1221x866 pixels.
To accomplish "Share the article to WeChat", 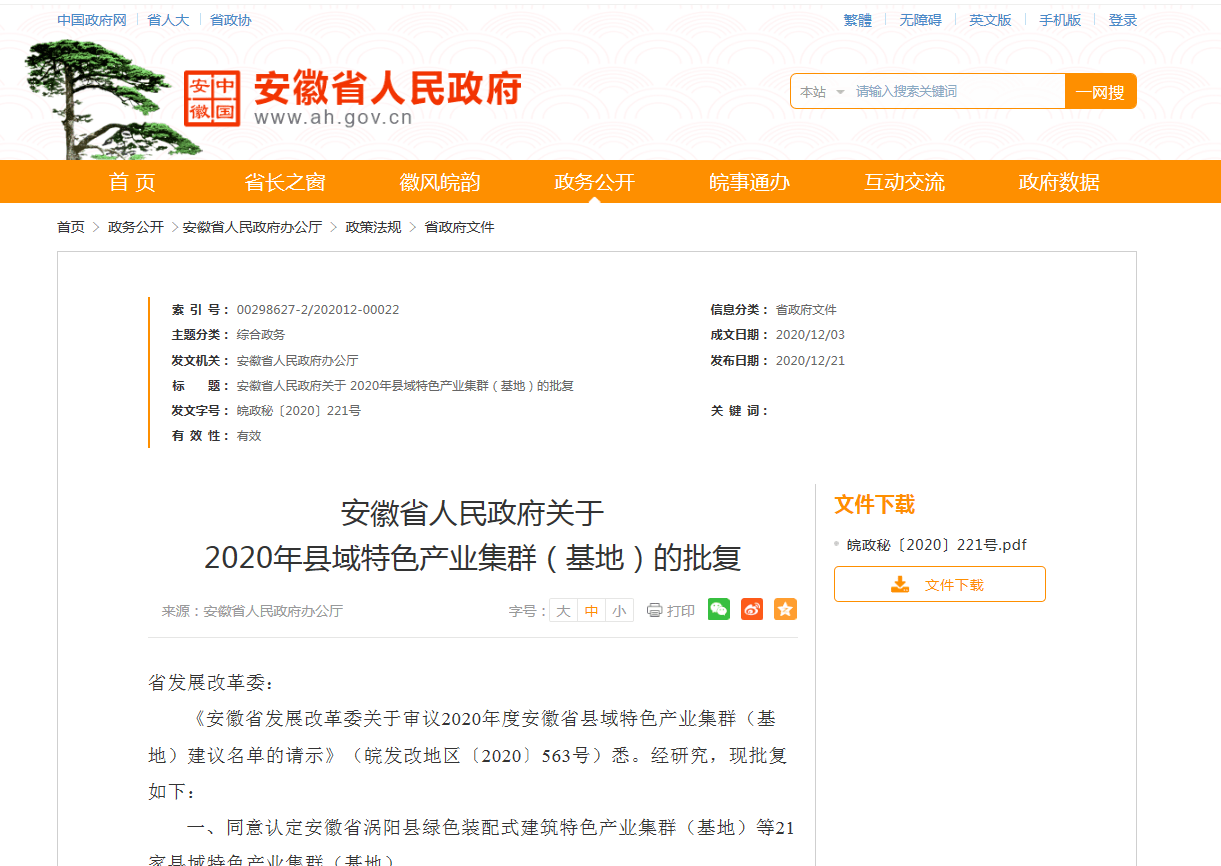I will tap(718, 609).
